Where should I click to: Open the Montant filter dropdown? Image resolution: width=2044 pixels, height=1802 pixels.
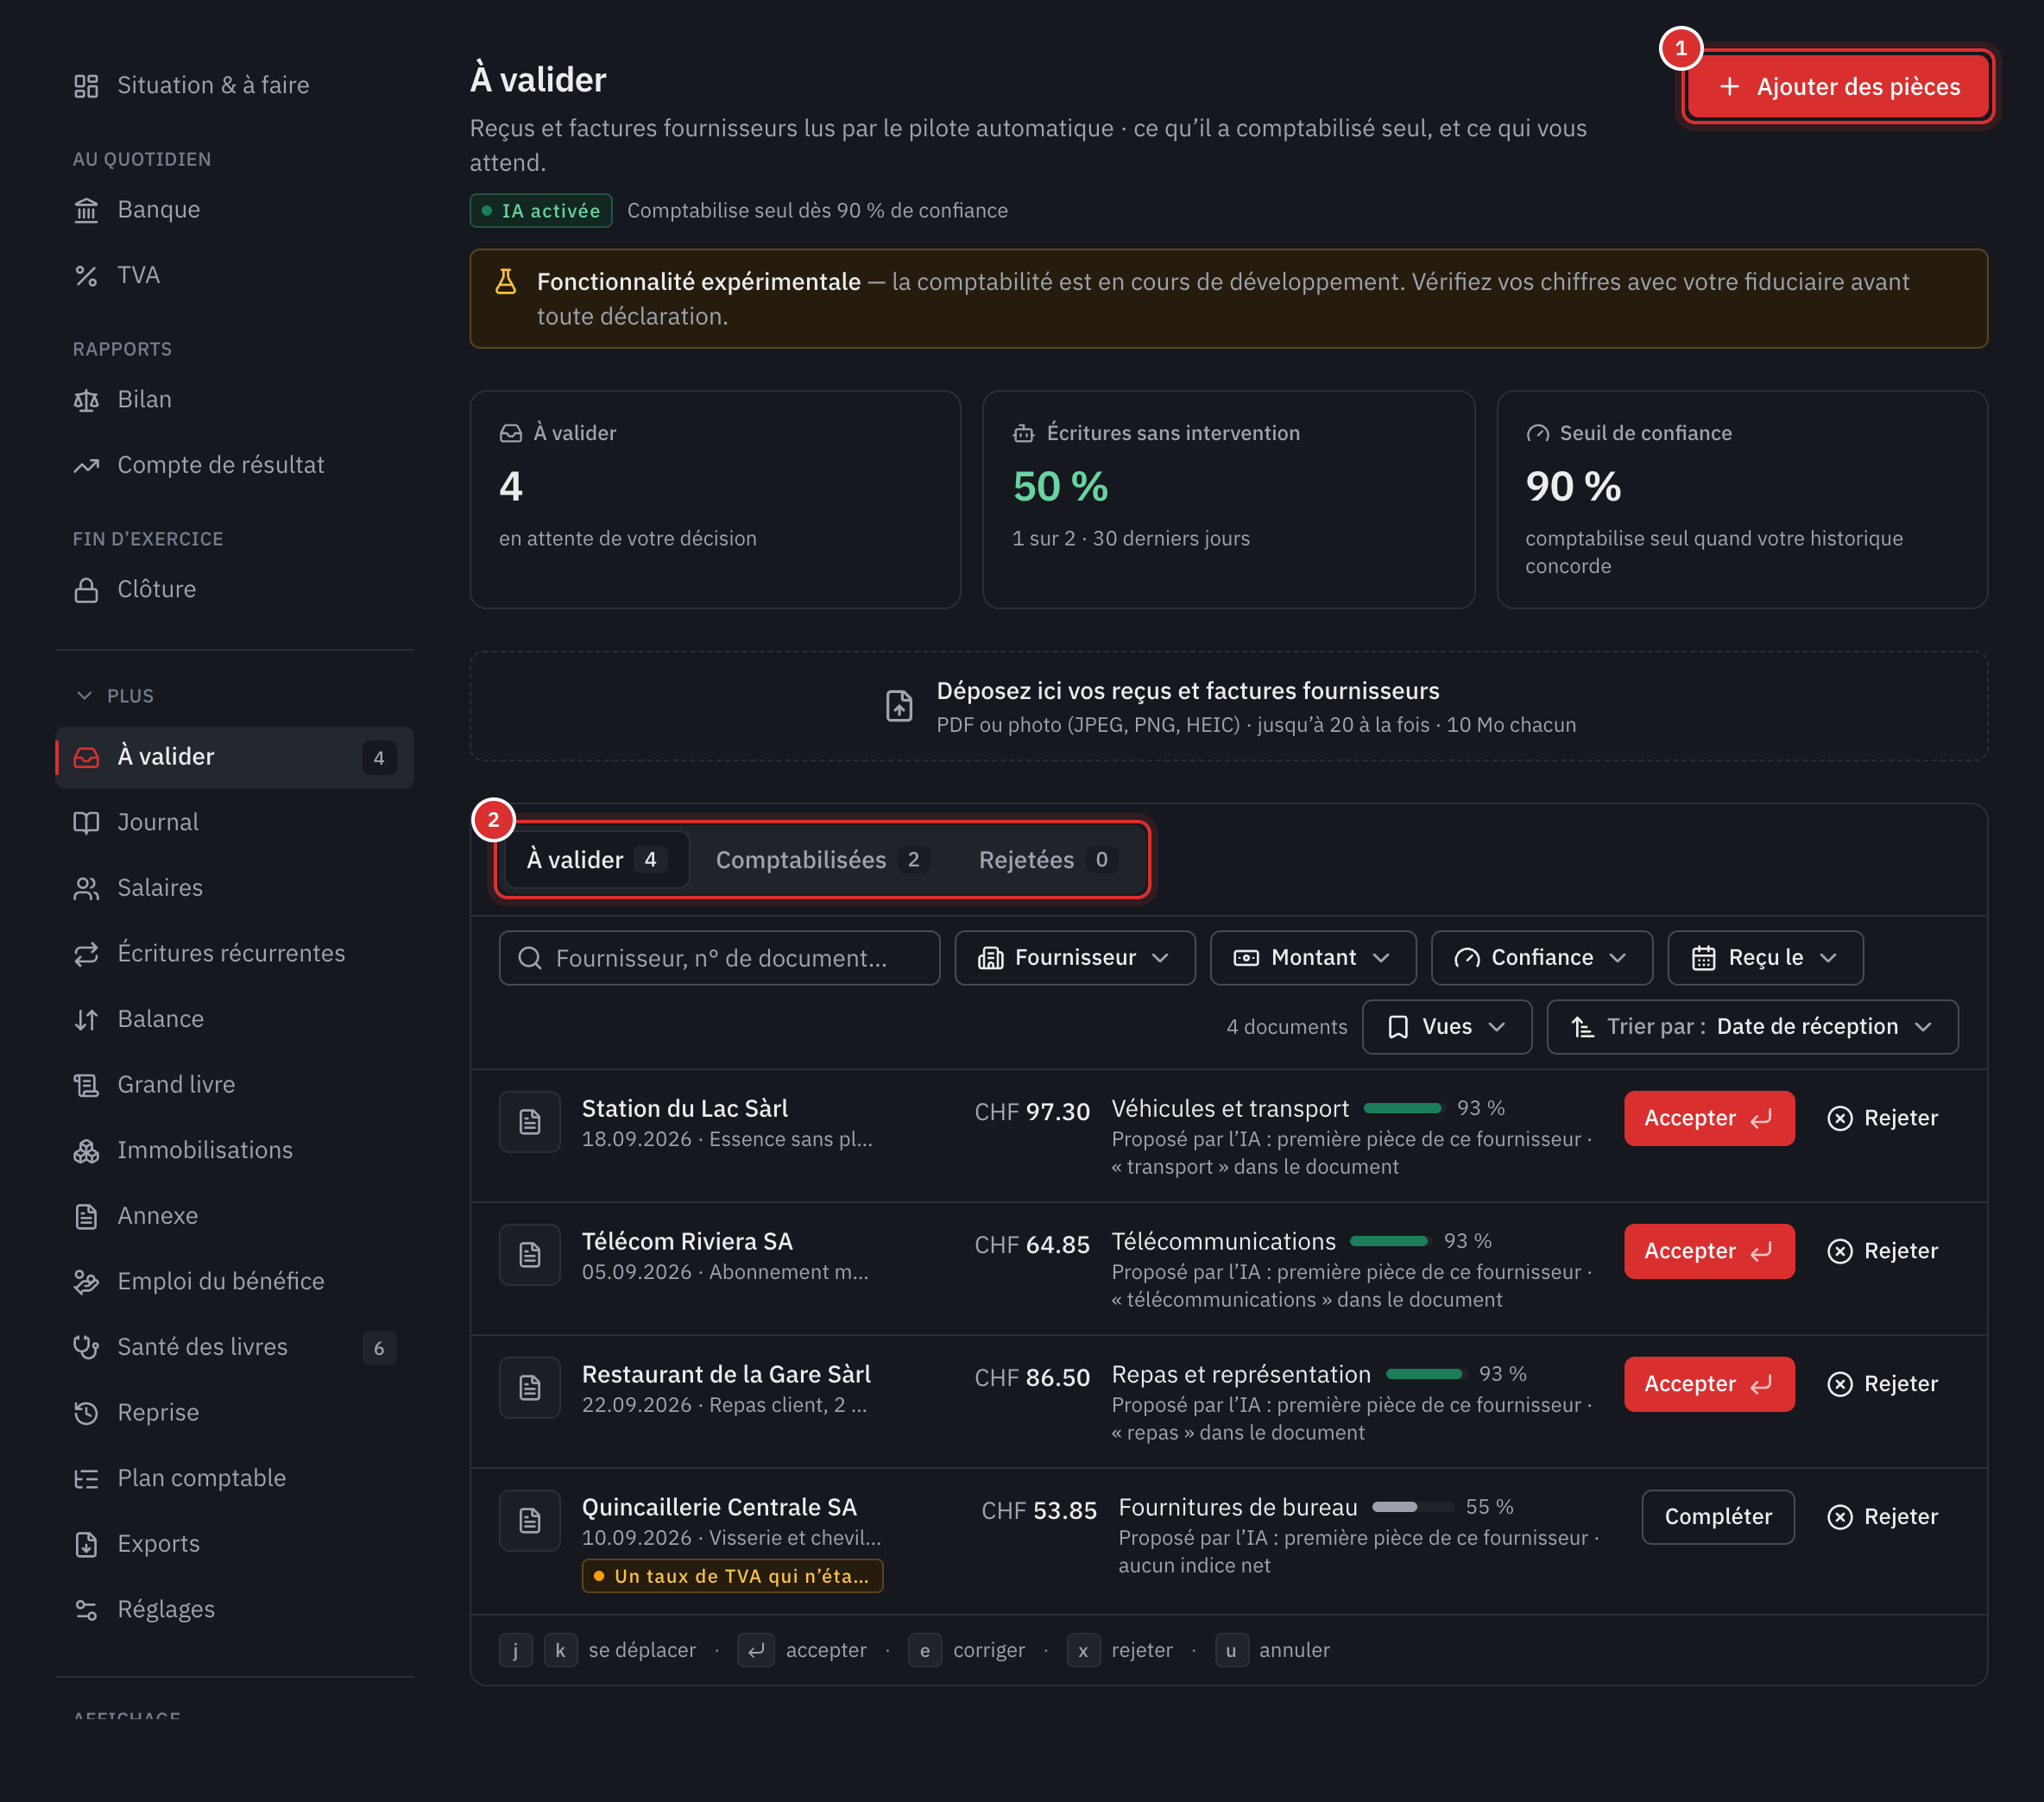tap(1313, 958)
